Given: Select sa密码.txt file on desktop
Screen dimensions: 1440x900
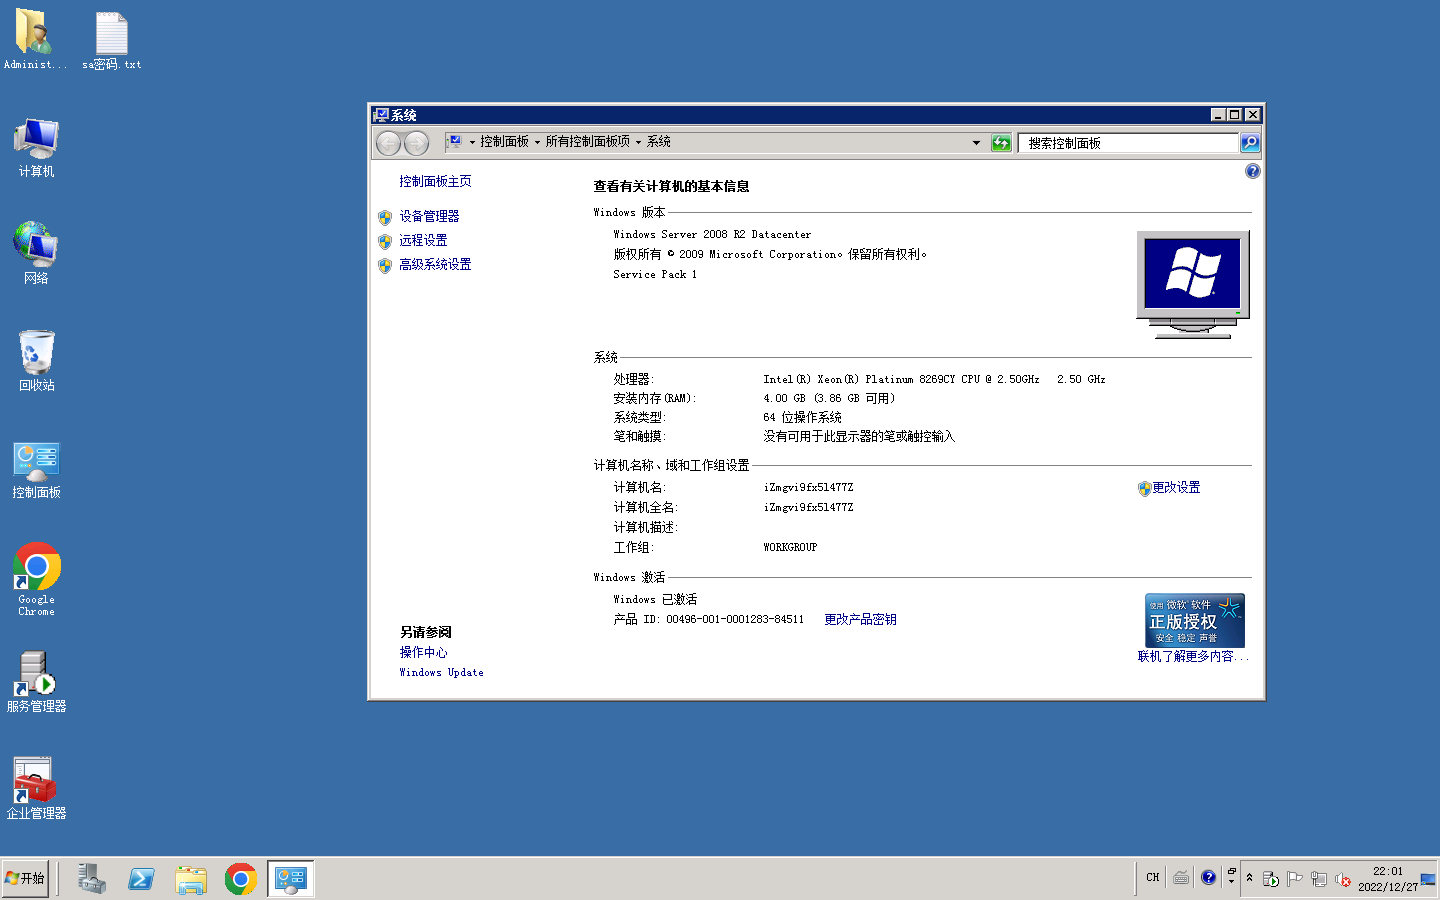Looking at the screenshot, I should click(112, 40).
